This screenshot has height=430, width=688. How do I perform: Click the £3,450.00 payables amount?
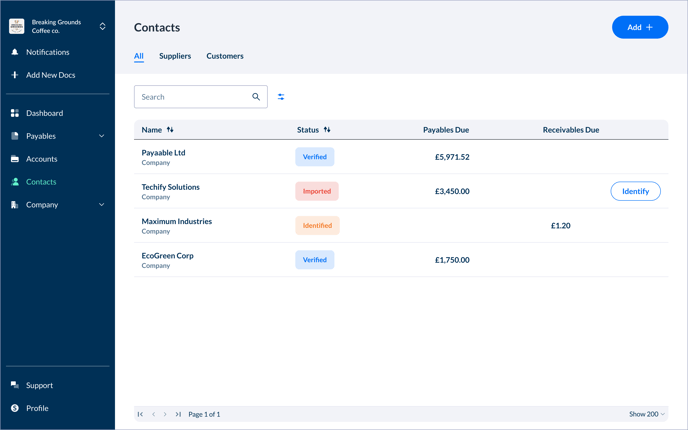(452, 191)
